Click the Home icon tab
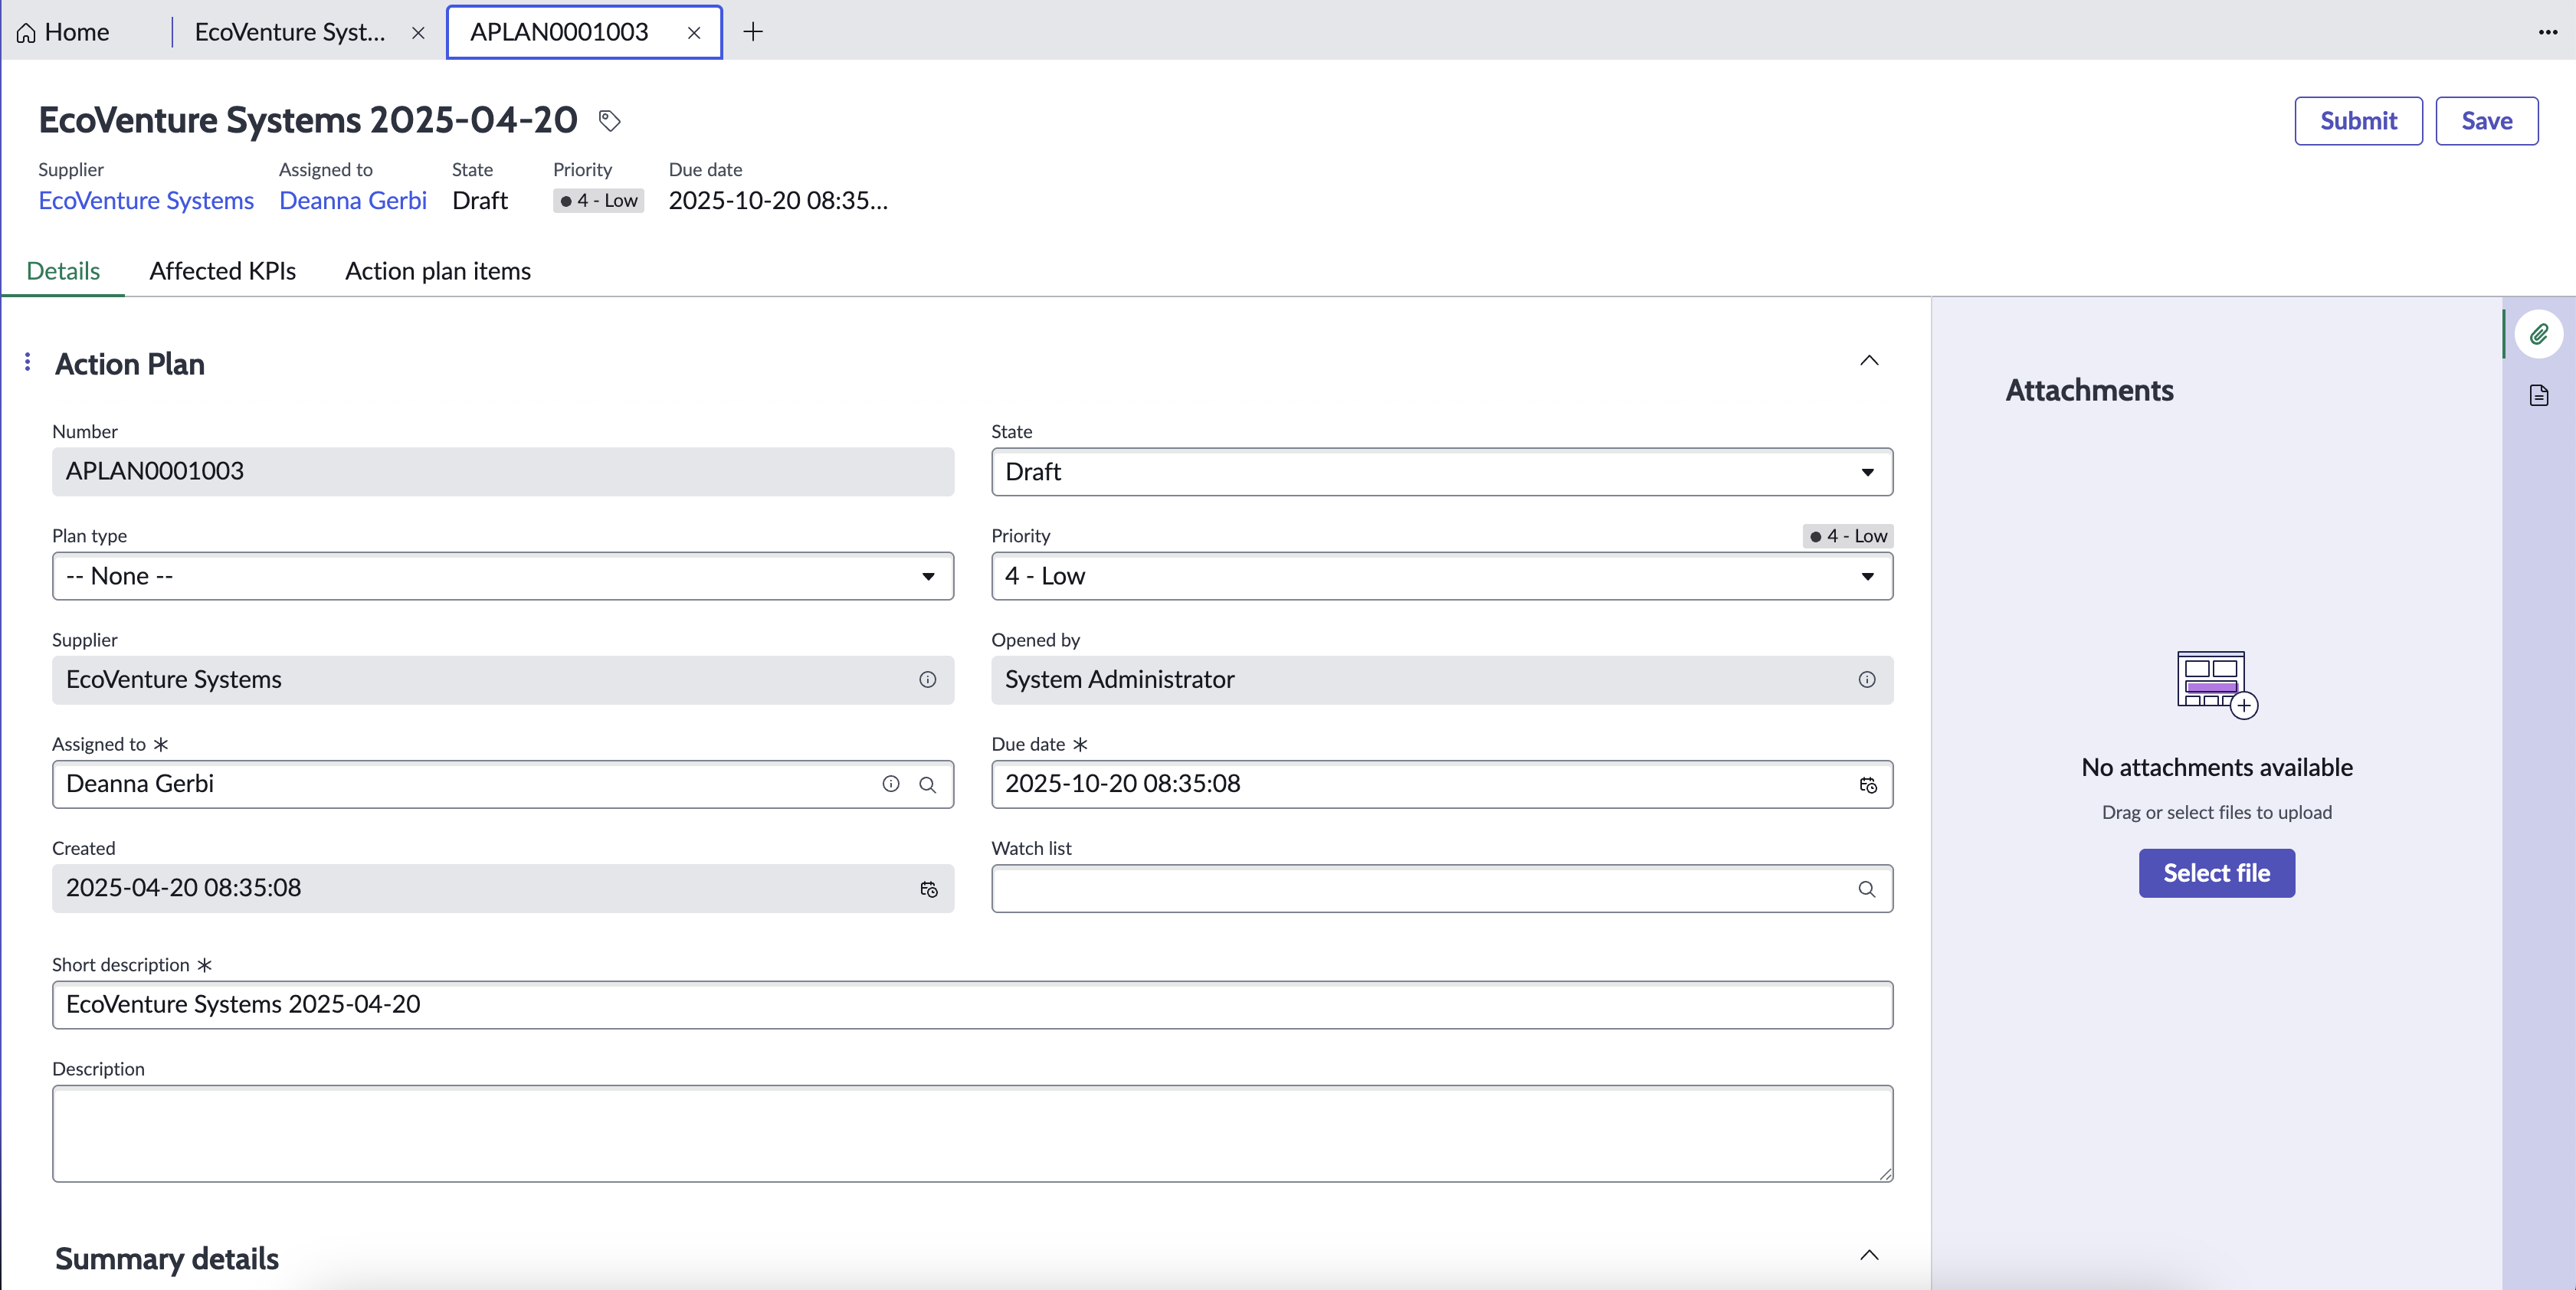The height and width of the screenshot is (1290, 2576). 63,32
